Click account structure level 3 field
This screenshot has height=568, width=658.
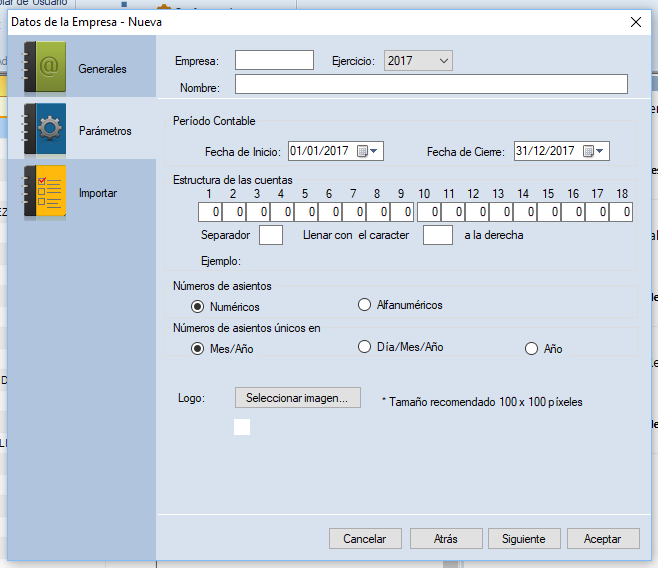point(258,212)
